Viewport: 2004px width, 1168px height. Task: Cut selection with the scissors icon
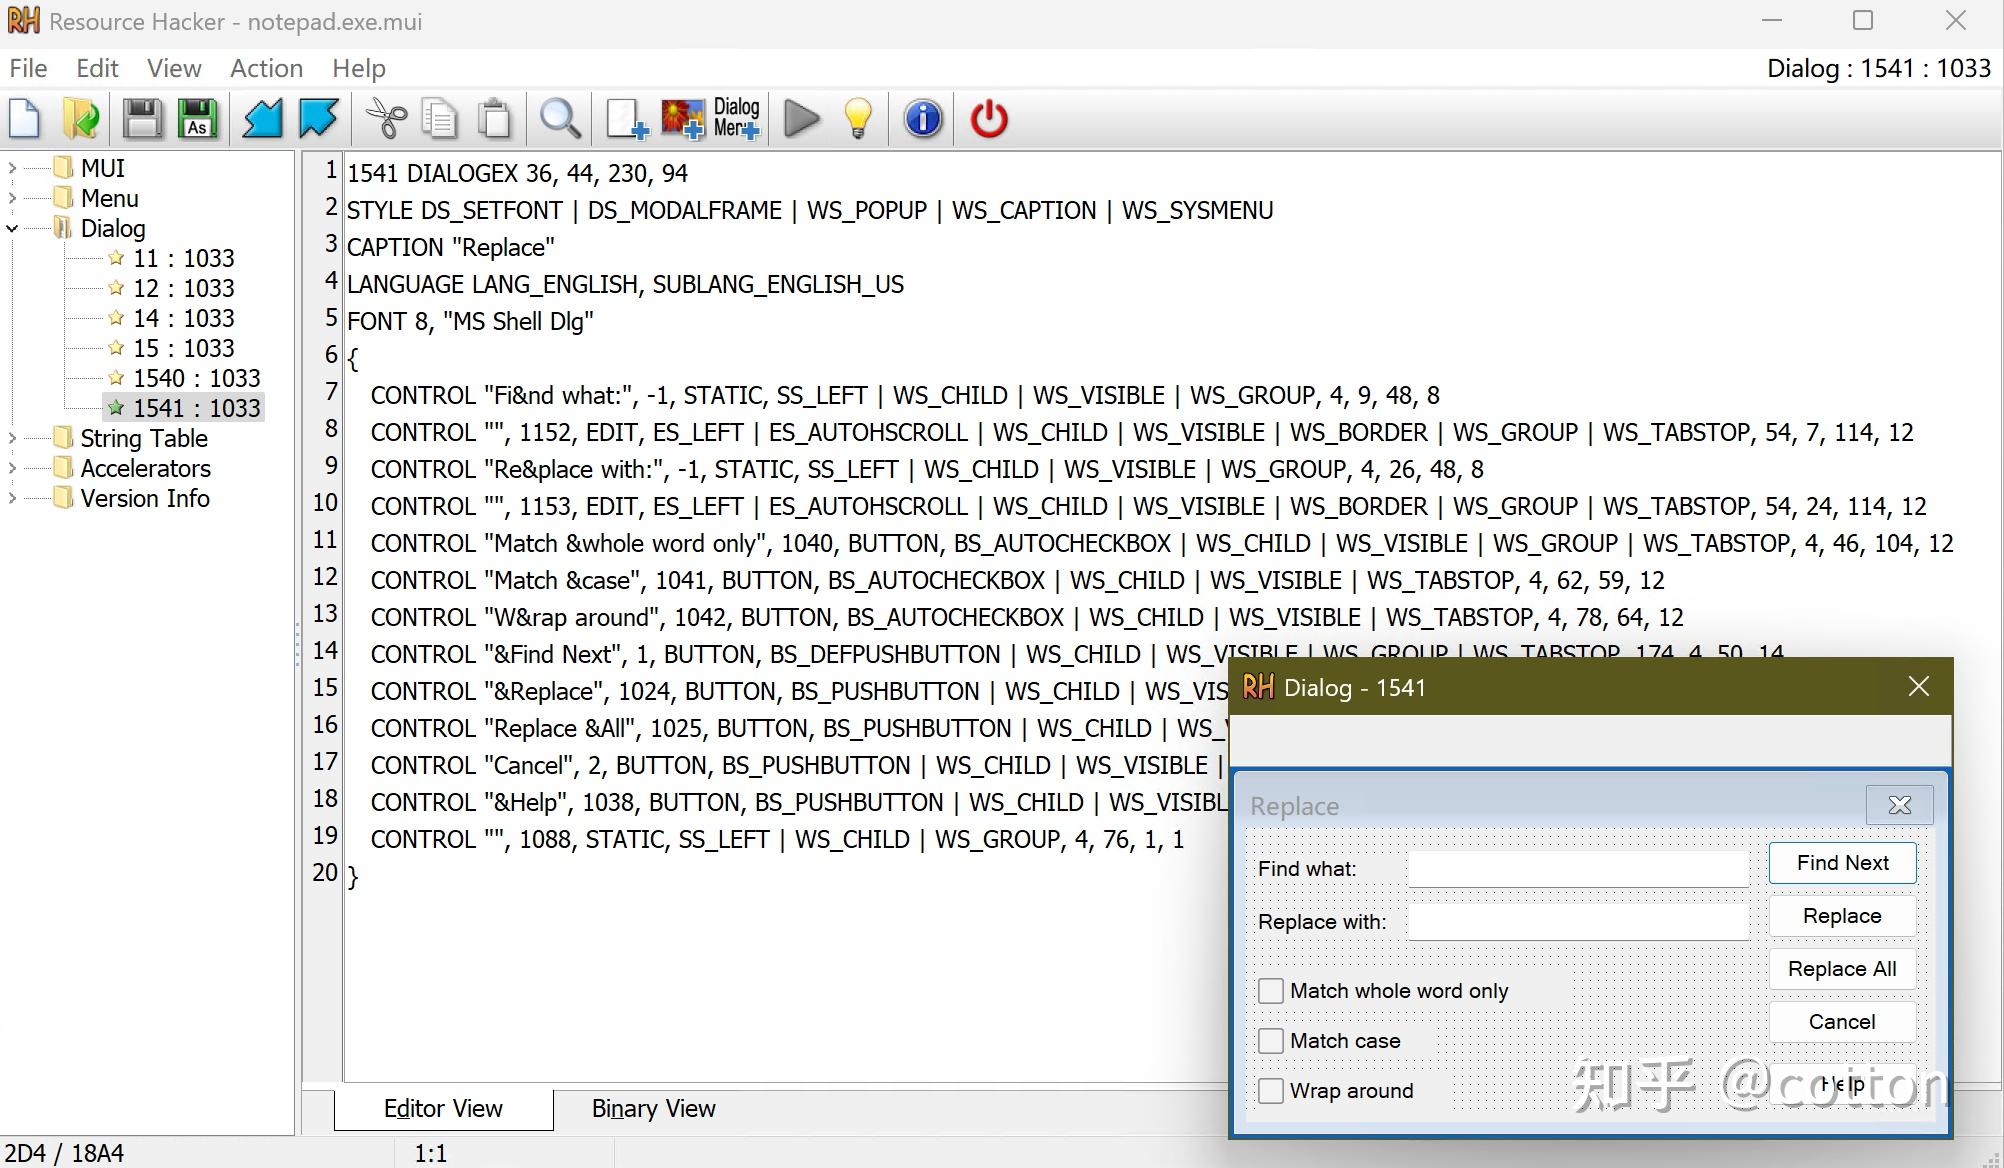click(x=386, y=119)
